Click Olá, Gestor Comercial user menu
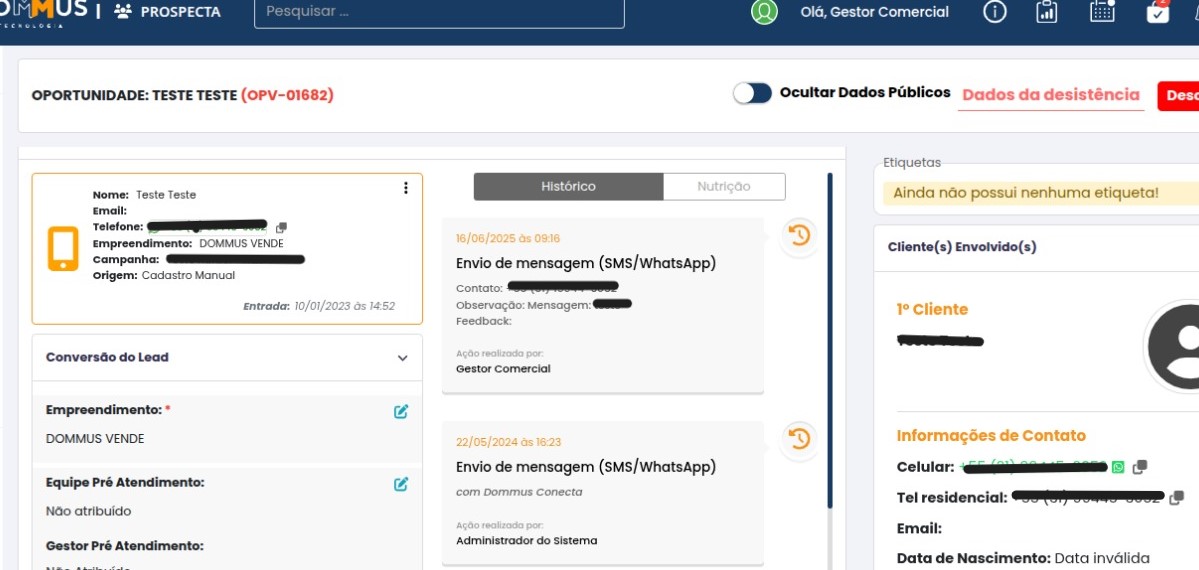Image resolution: width=1199 pixels, height=570 pixels. point(874,12)
